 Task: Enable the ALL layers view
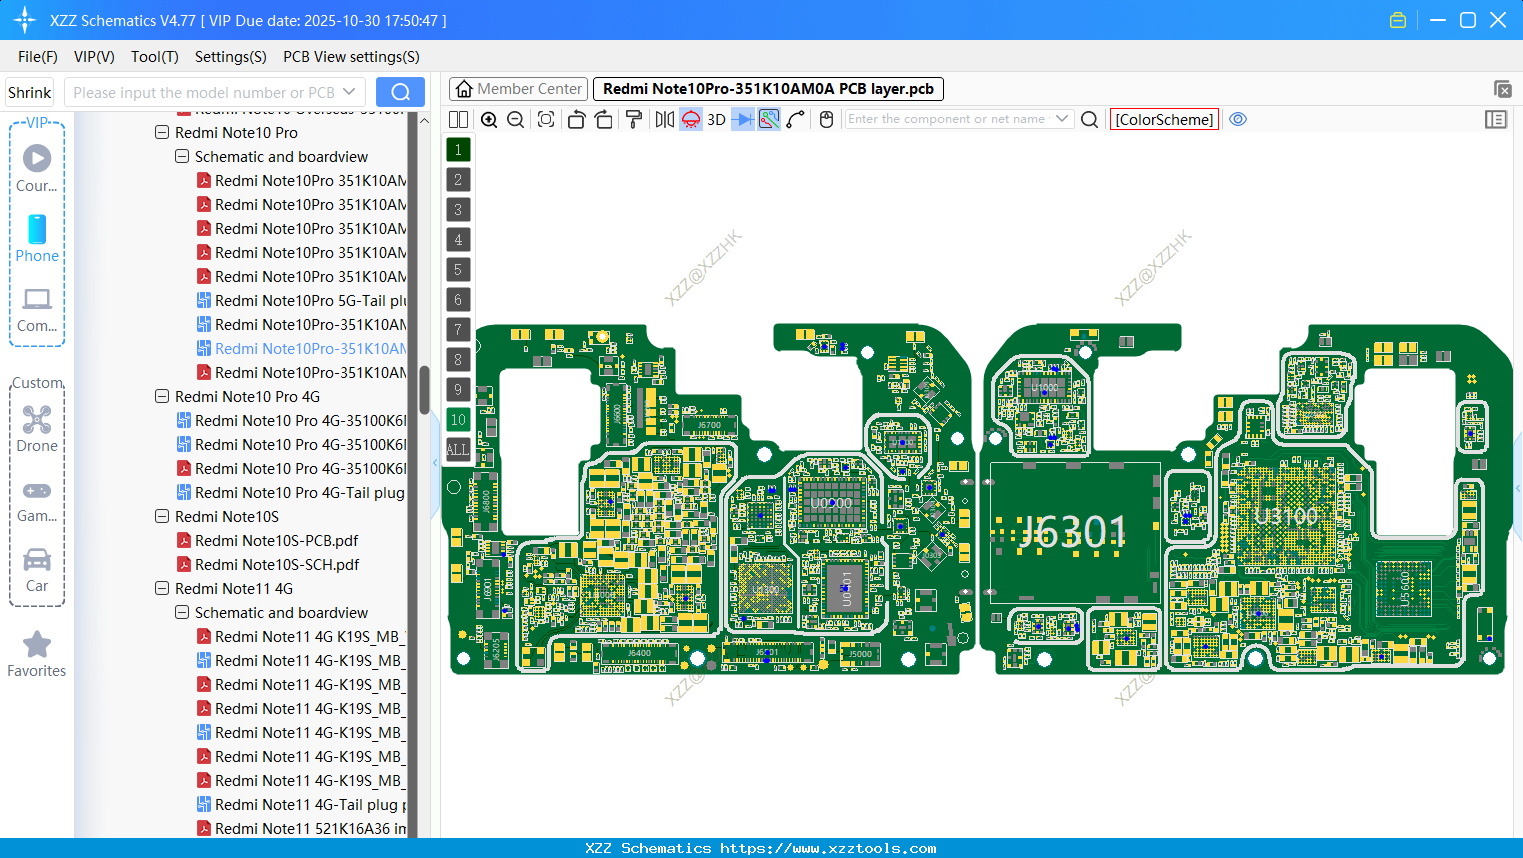click(x=458, y=449)
